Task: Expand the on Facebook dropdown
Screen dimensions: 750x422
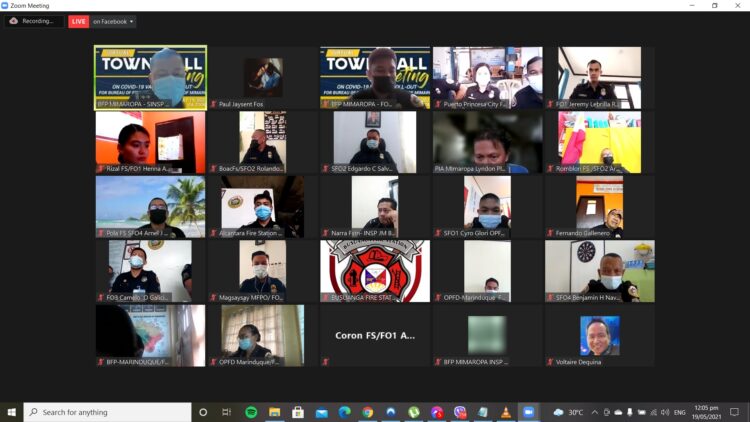Action: [113, 21]
